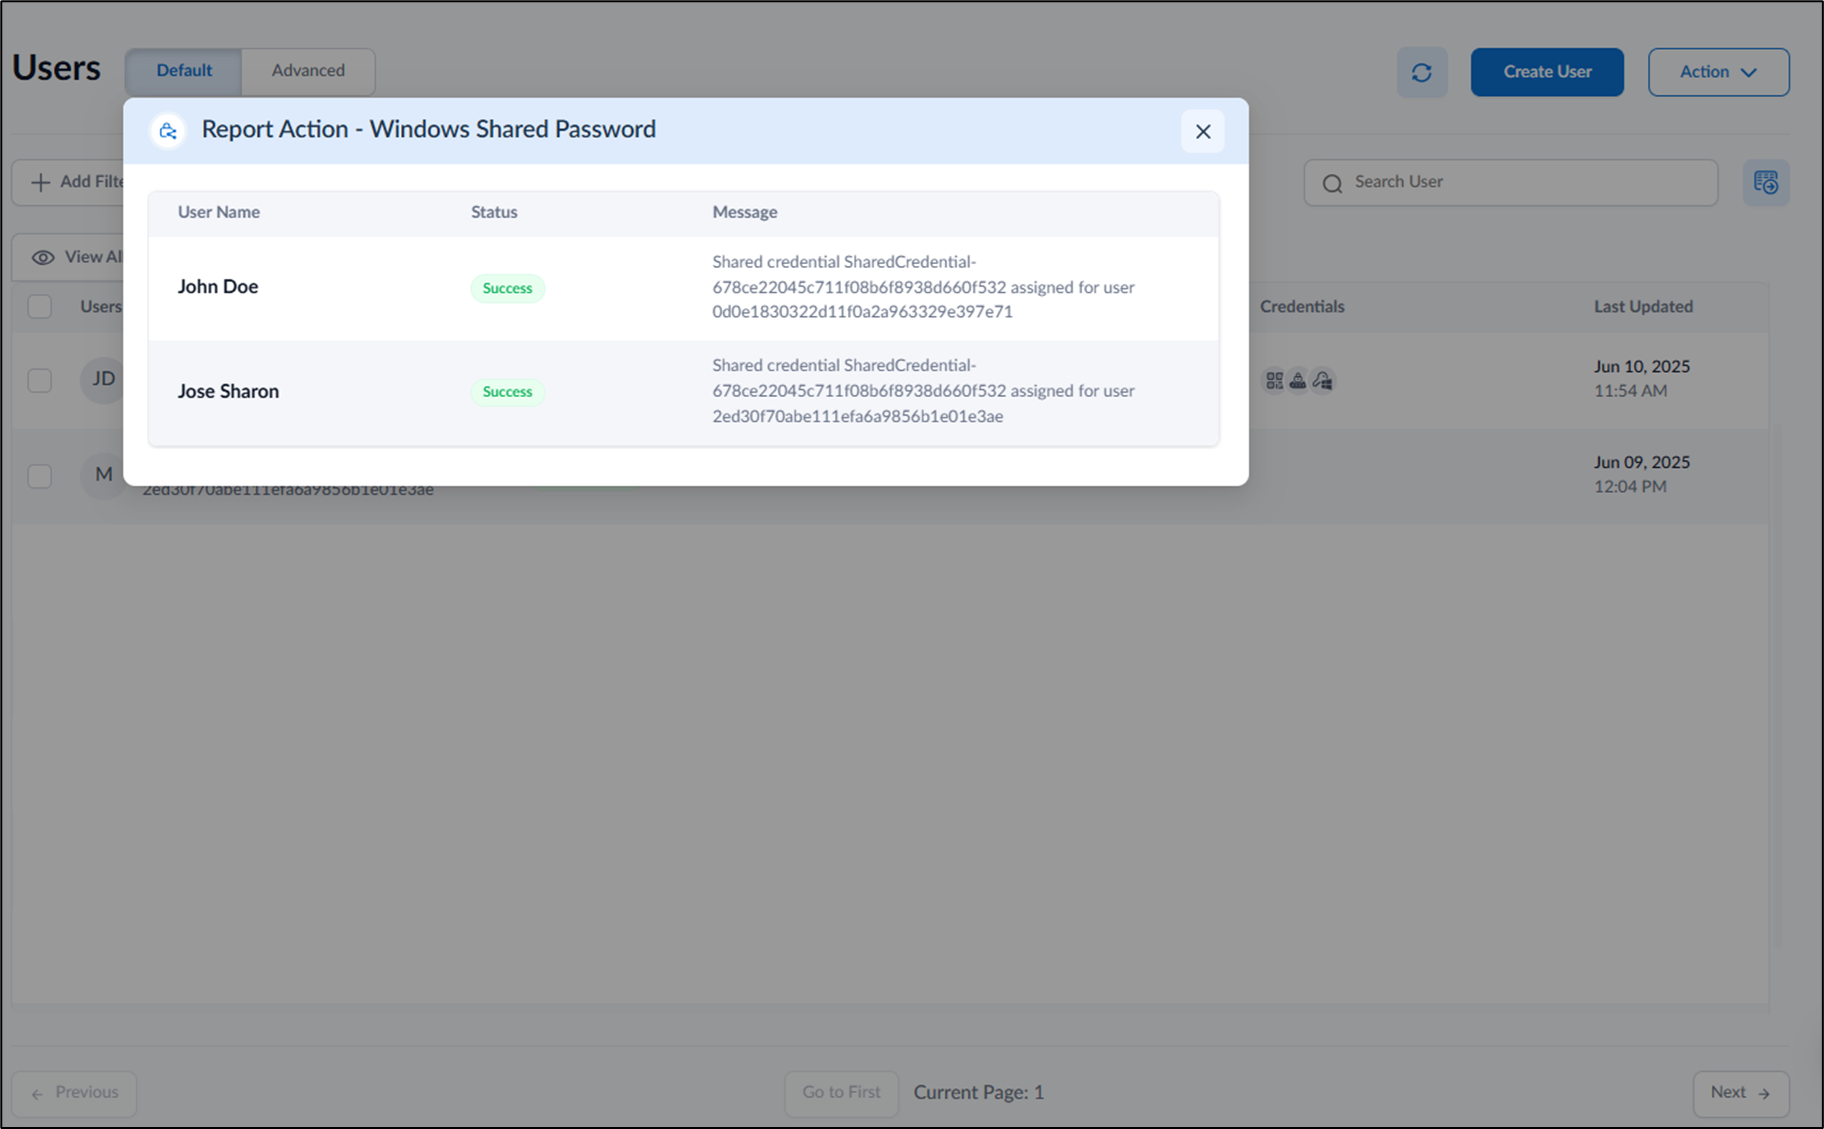The image size is (1824, 1129).
Task: Click the Message column header
Action: tap(744, 212)
